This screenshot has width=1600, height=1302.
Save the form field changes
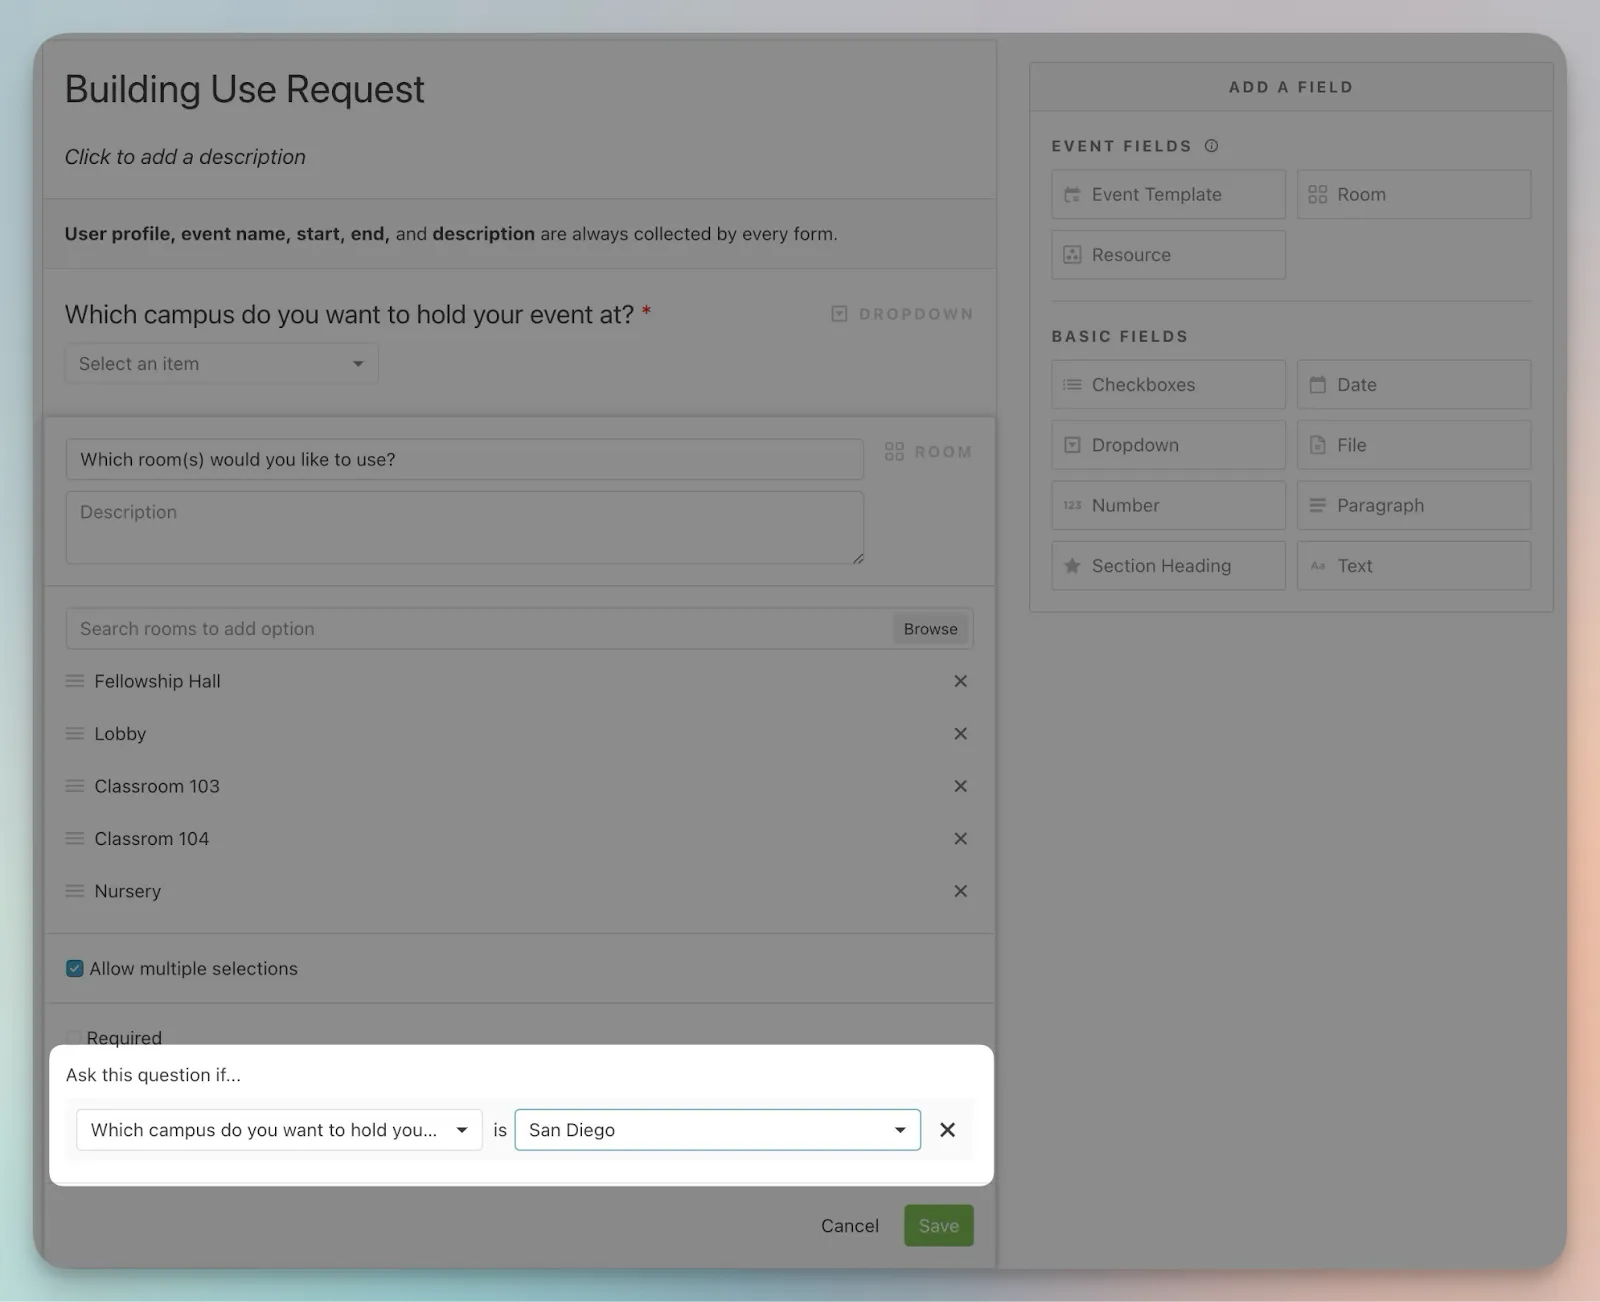938,1226
